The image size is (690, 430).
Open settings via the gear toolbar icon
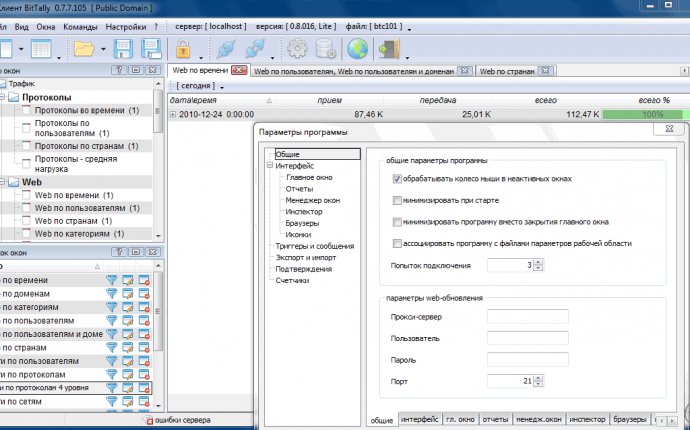coord(297,49)
